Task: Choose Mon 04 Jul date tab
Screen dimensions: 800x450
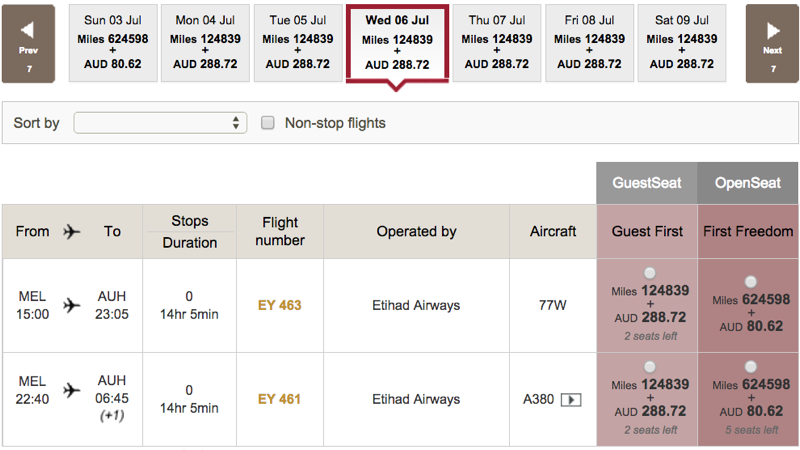Action: (205, 43)
